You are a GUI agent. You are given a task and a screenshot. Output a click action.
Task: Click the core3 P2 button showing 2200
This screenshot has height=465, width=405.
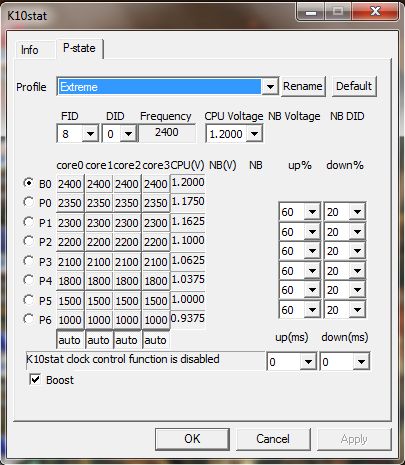[x=156, y=242]
